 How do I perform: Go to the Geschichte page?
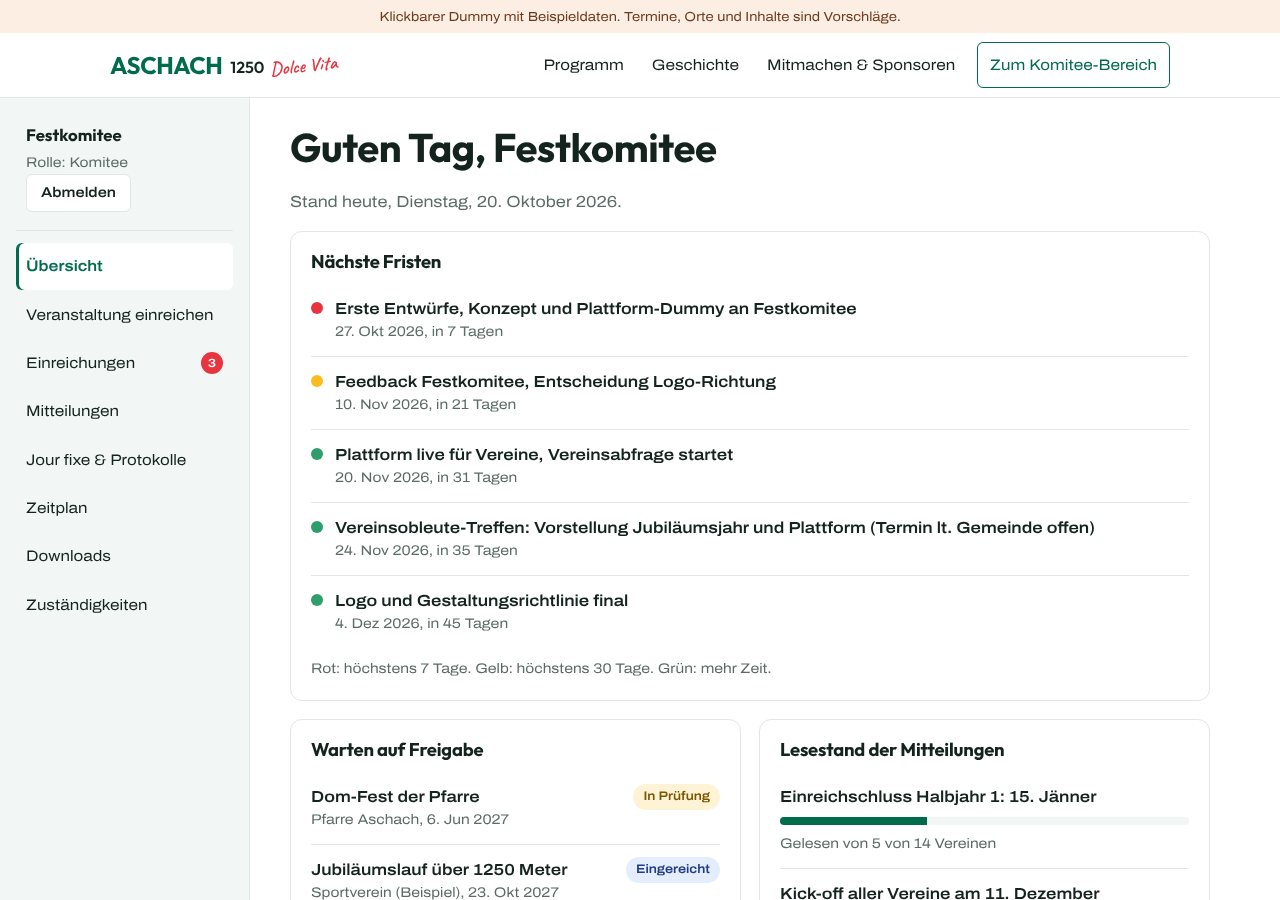coord(695,65)
